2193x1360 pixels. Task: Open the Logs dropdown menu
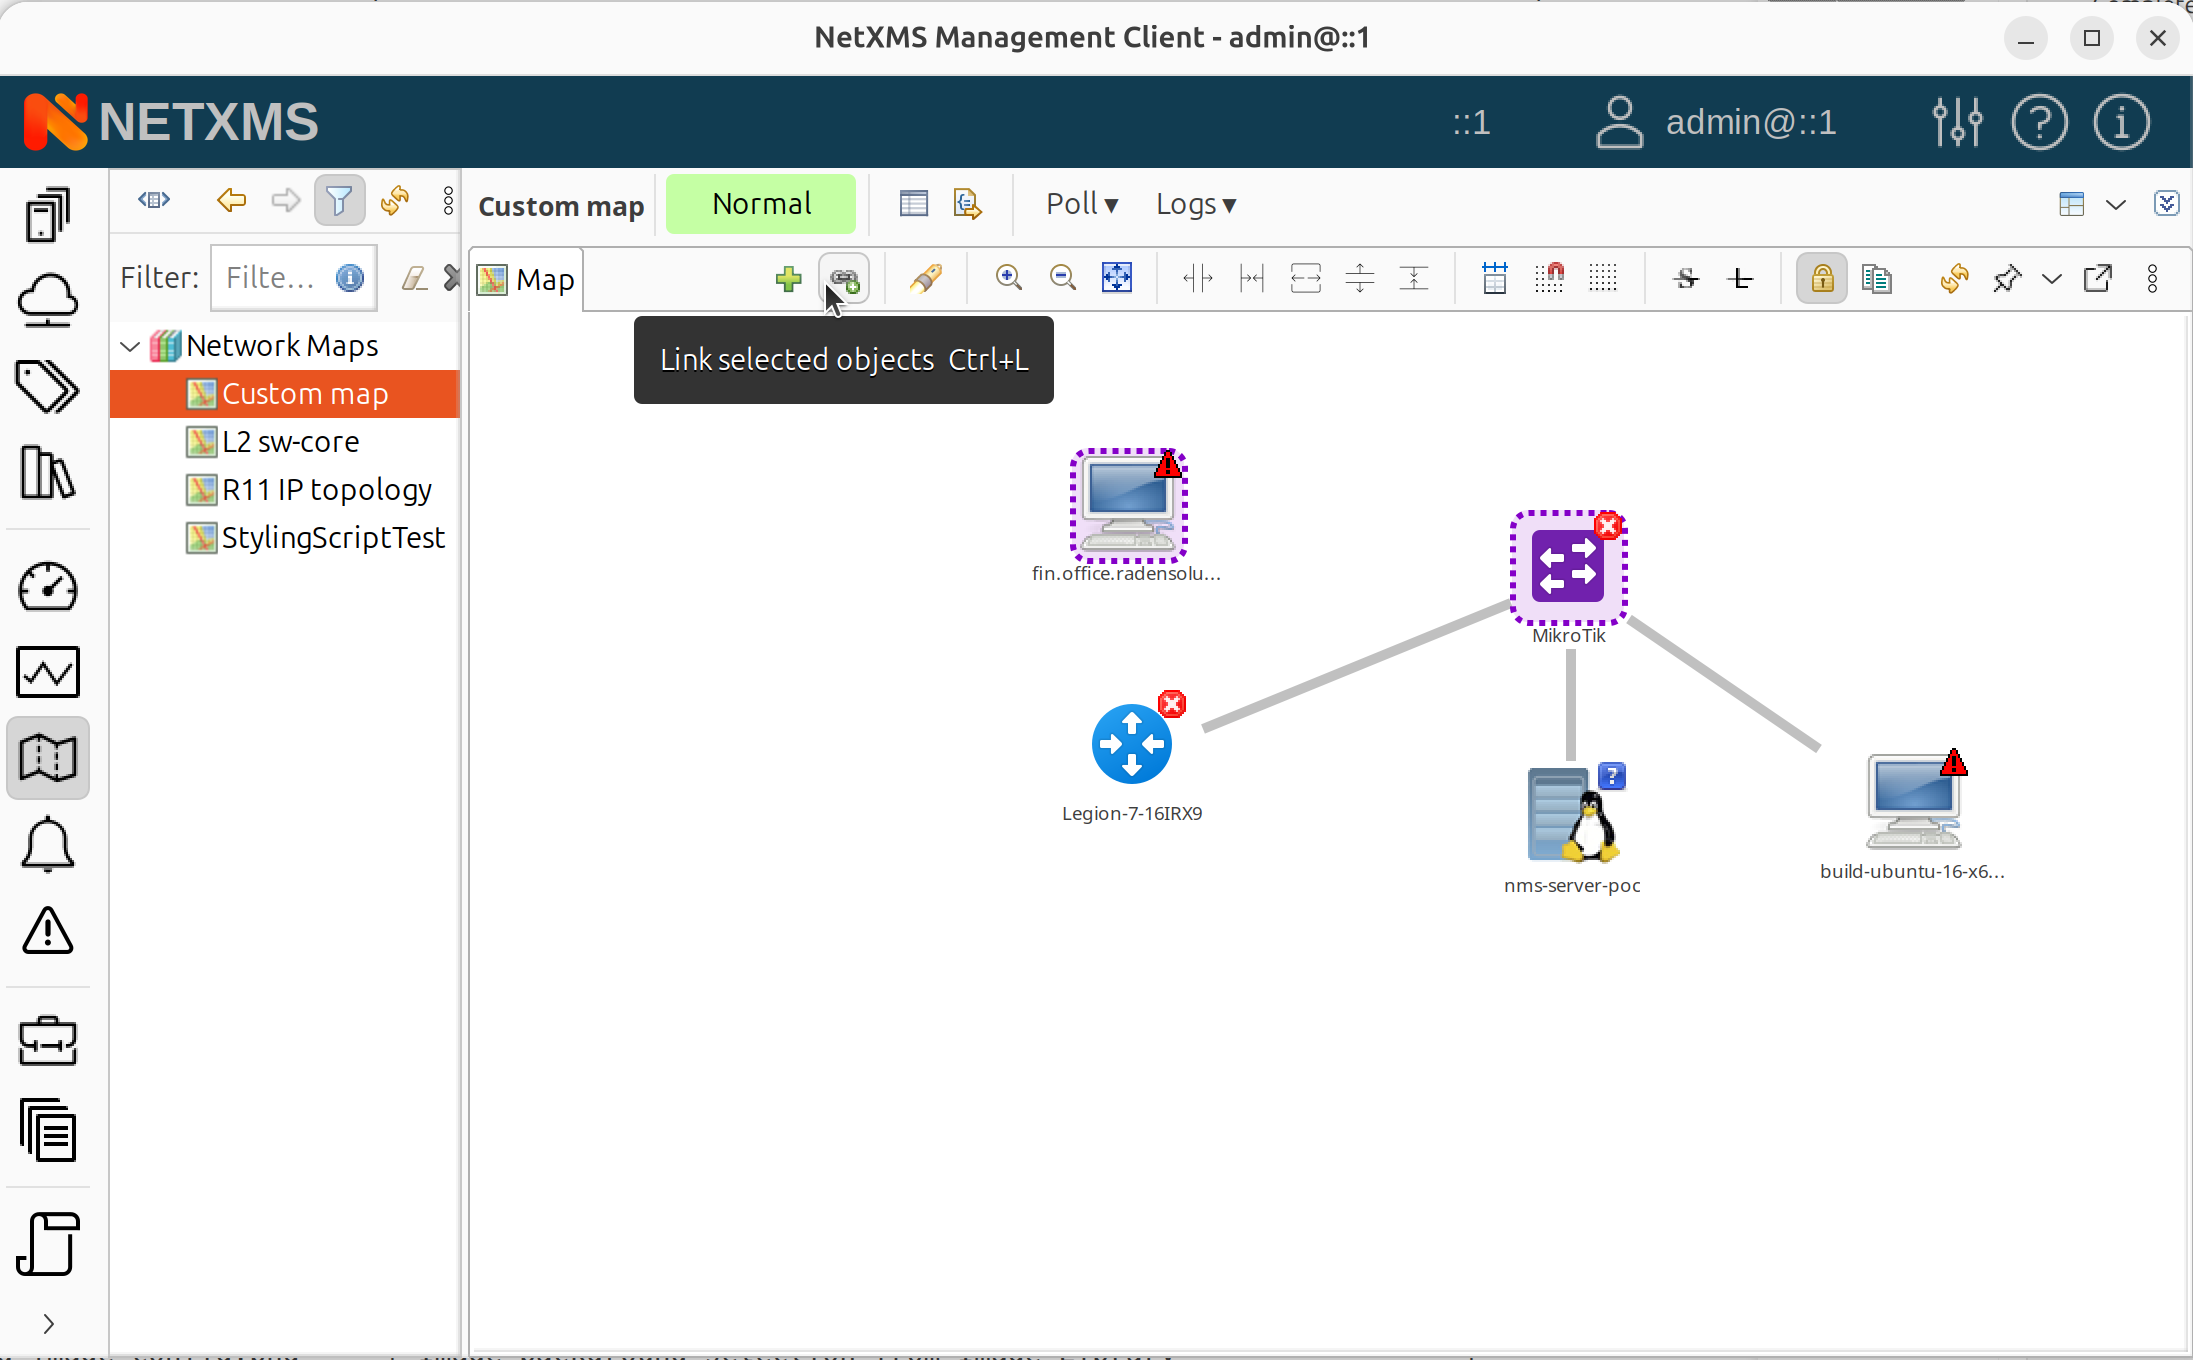click(1196, 204)
